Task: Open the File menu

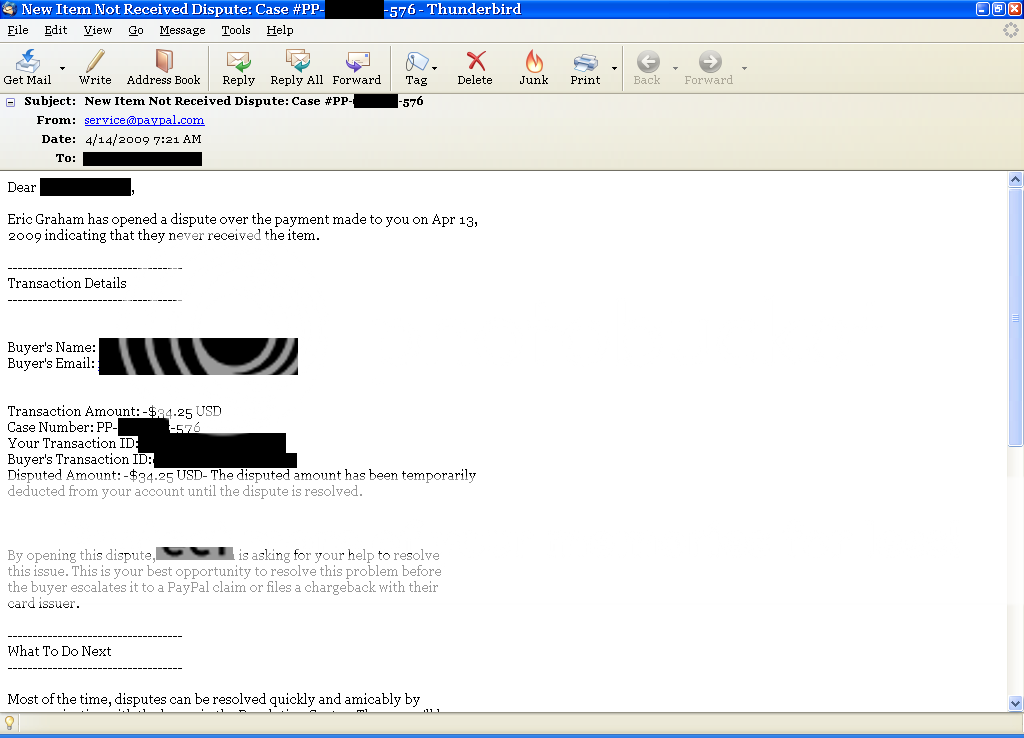Action: click(x=18, y=30)
